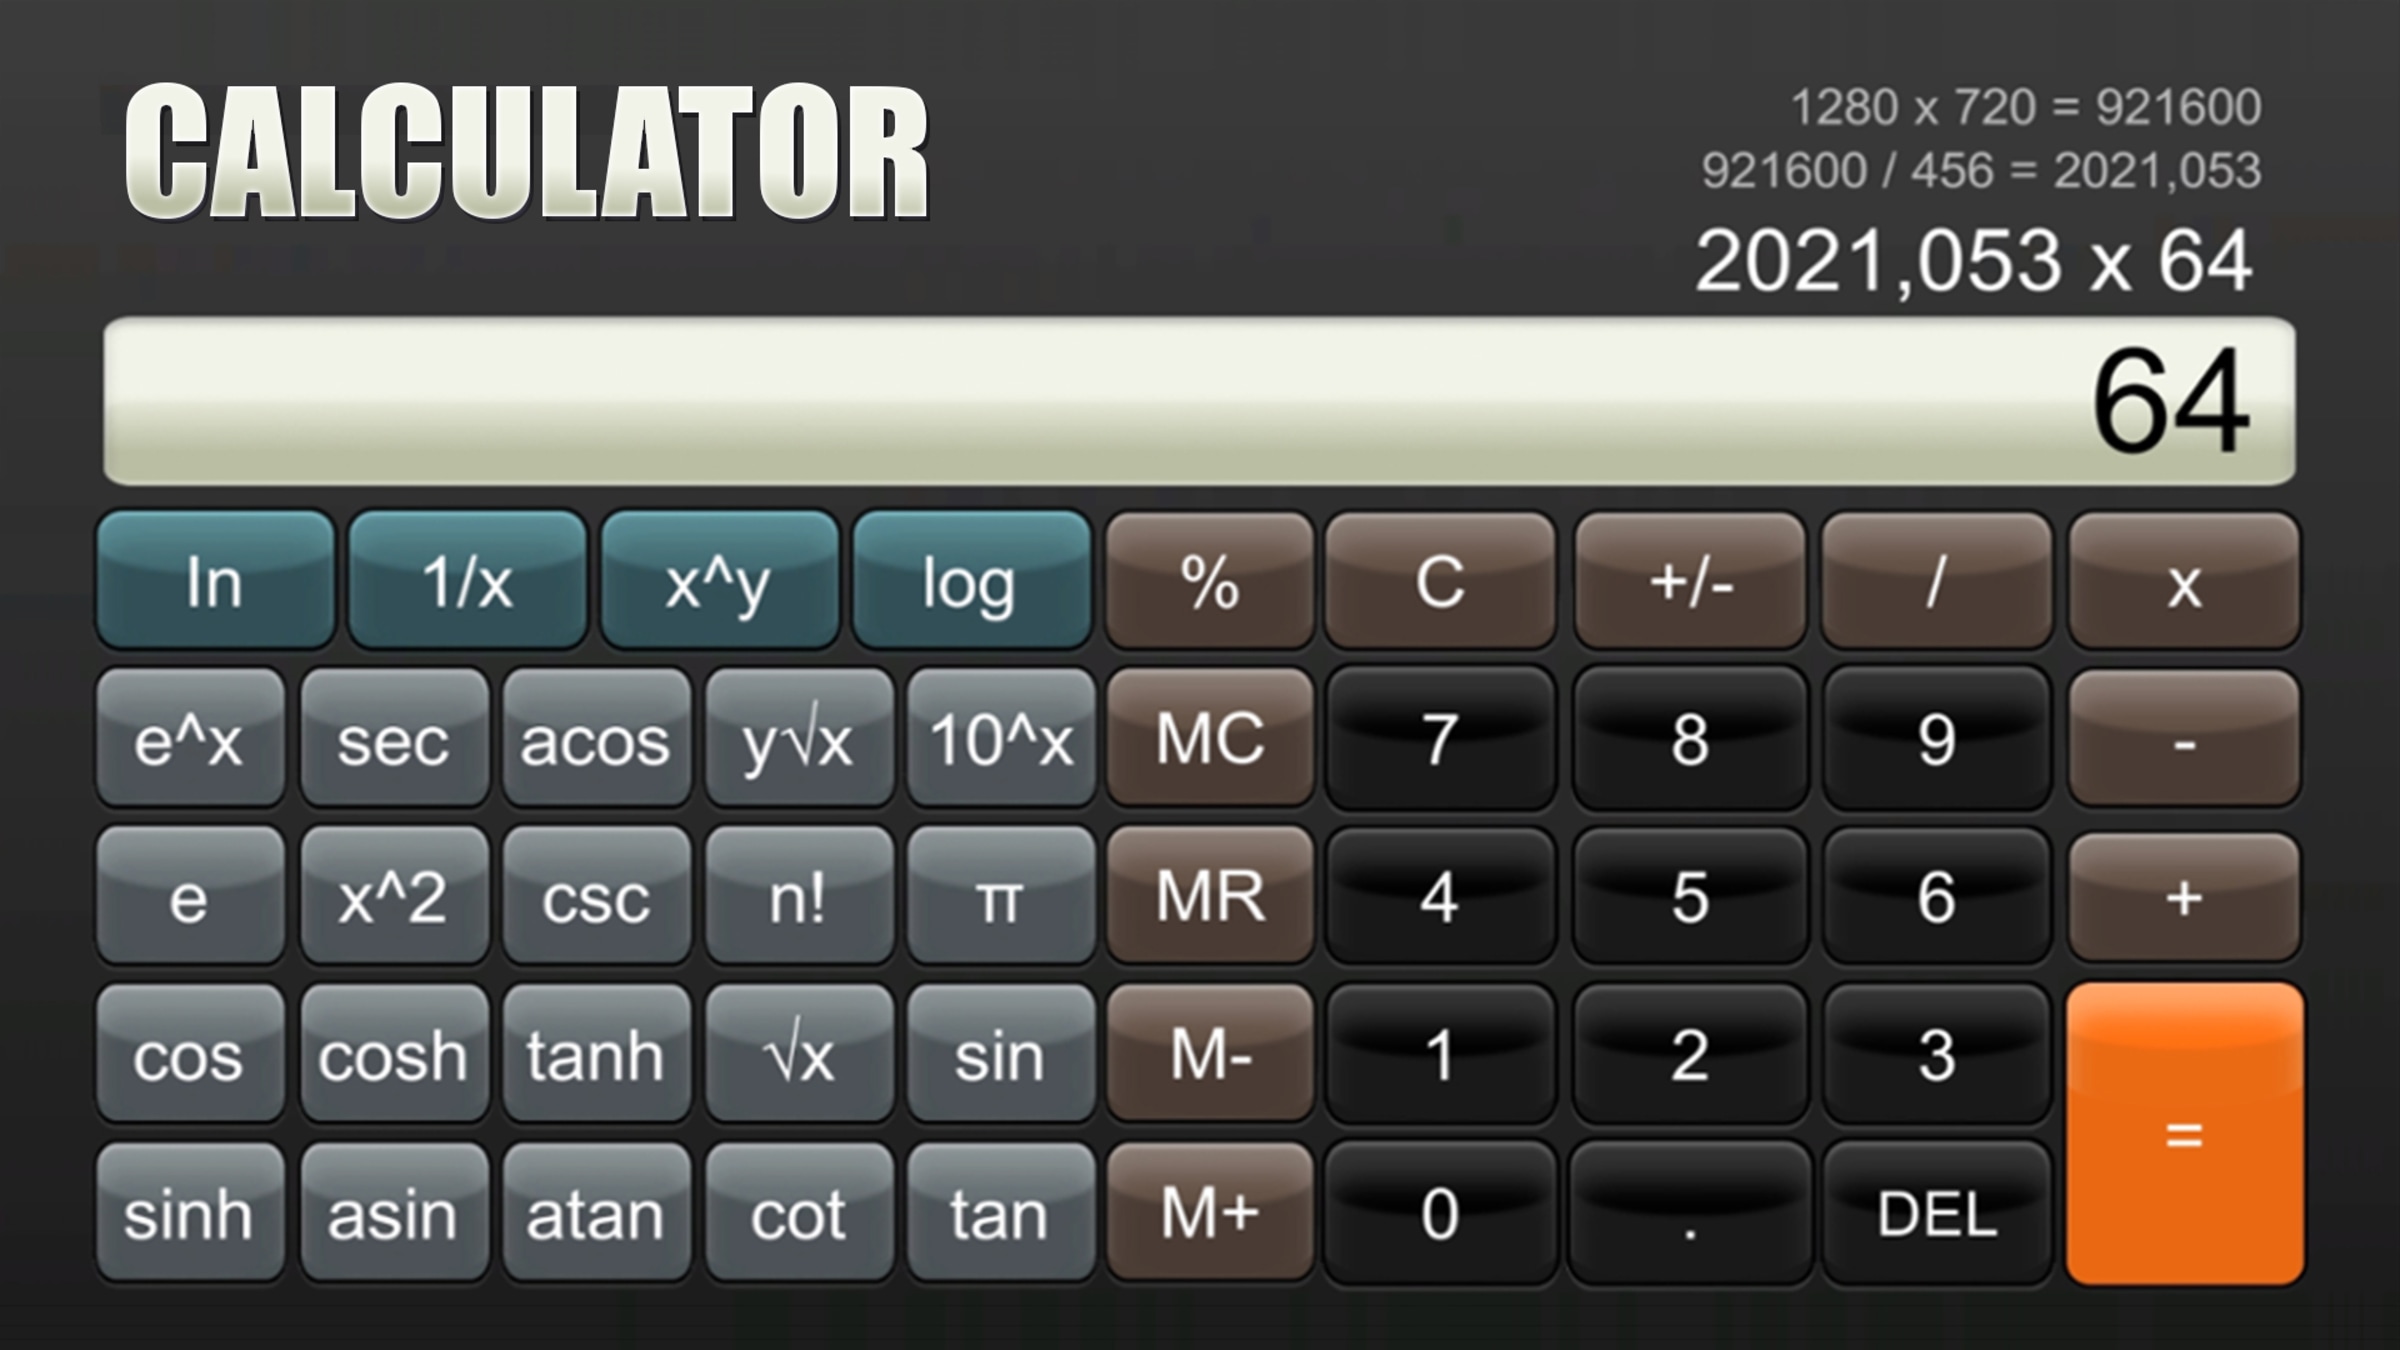Select the natural logarithm ln function
The height and width of the screenshot is (1350, 2400).
[x=213, y=582]
